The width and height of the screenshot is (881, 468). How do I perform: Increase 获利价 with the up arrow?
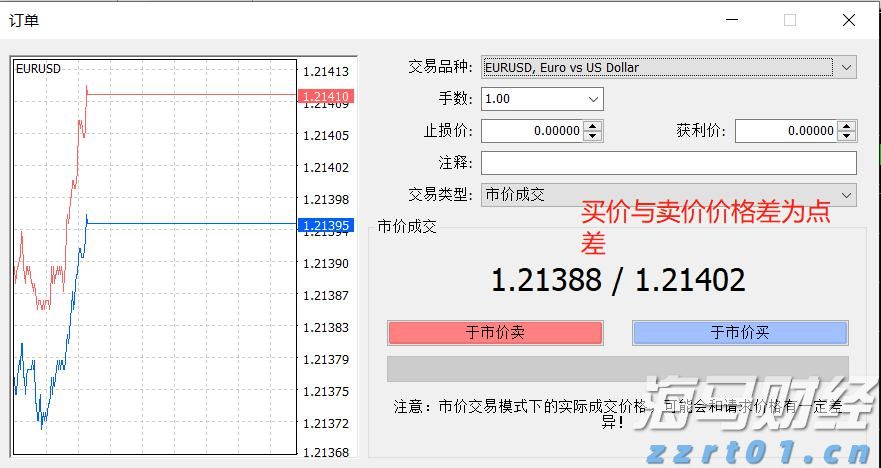click(847, 126)
